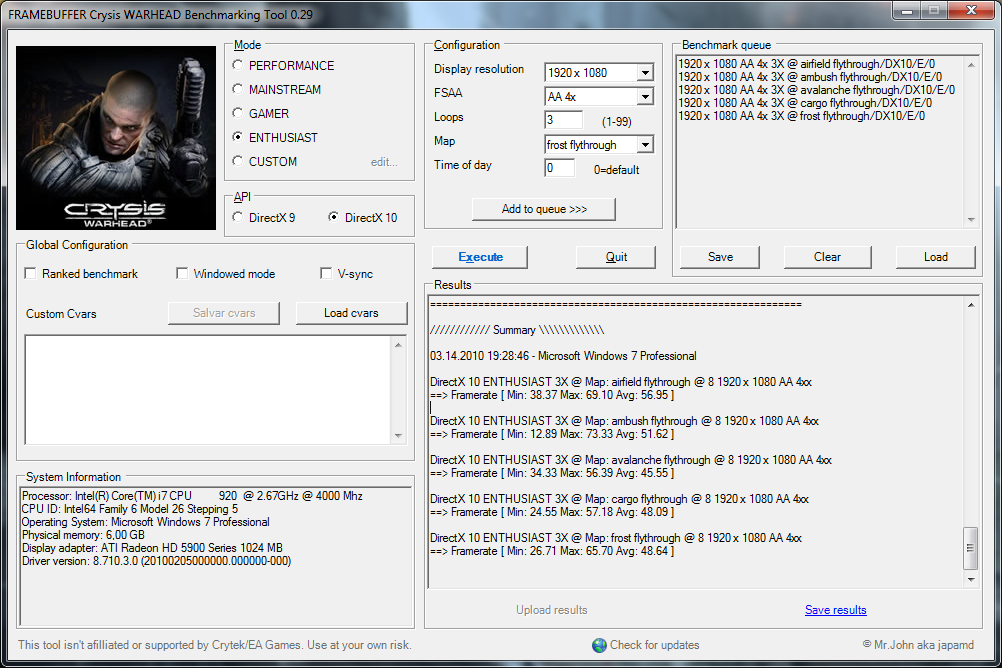The width and height of the screenshot is (1002, 668).
Task: Minimize the Benchmarking Tool window
Action: coord(906,10)
